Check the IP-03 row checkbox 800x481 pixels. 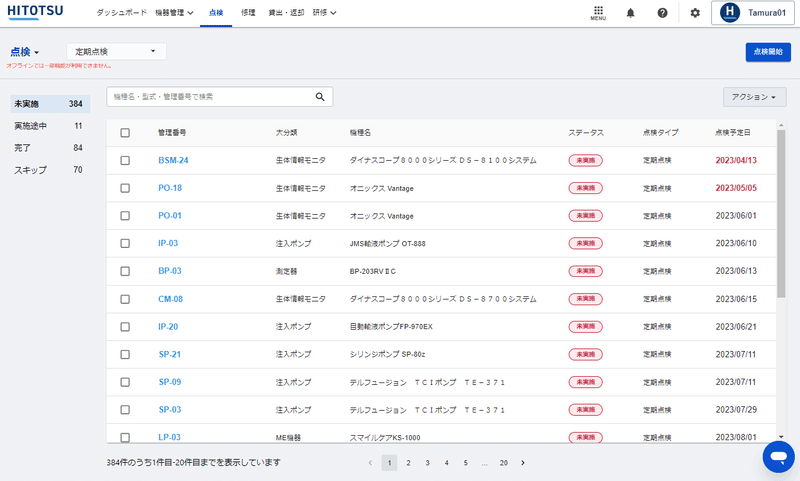point(125,243)
